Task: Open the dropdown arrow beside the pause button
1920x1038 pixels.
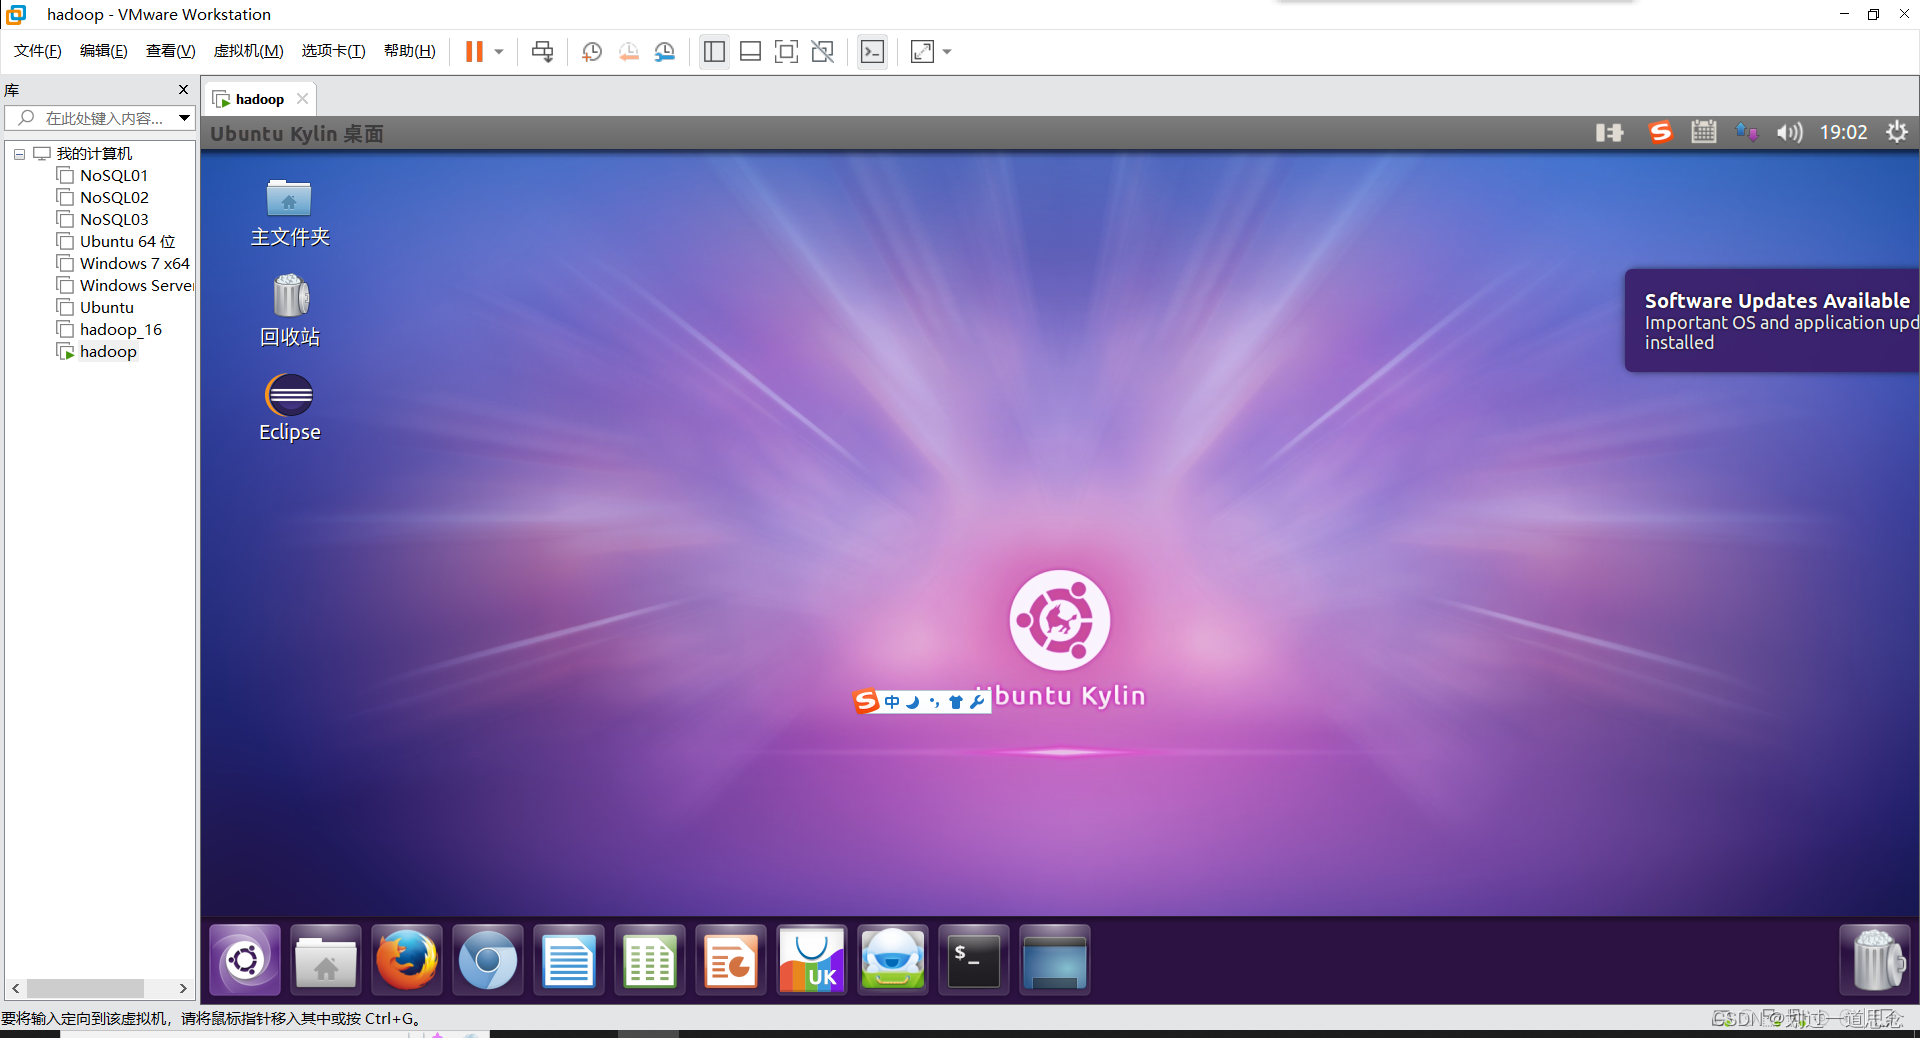Action: click(499, 51)
